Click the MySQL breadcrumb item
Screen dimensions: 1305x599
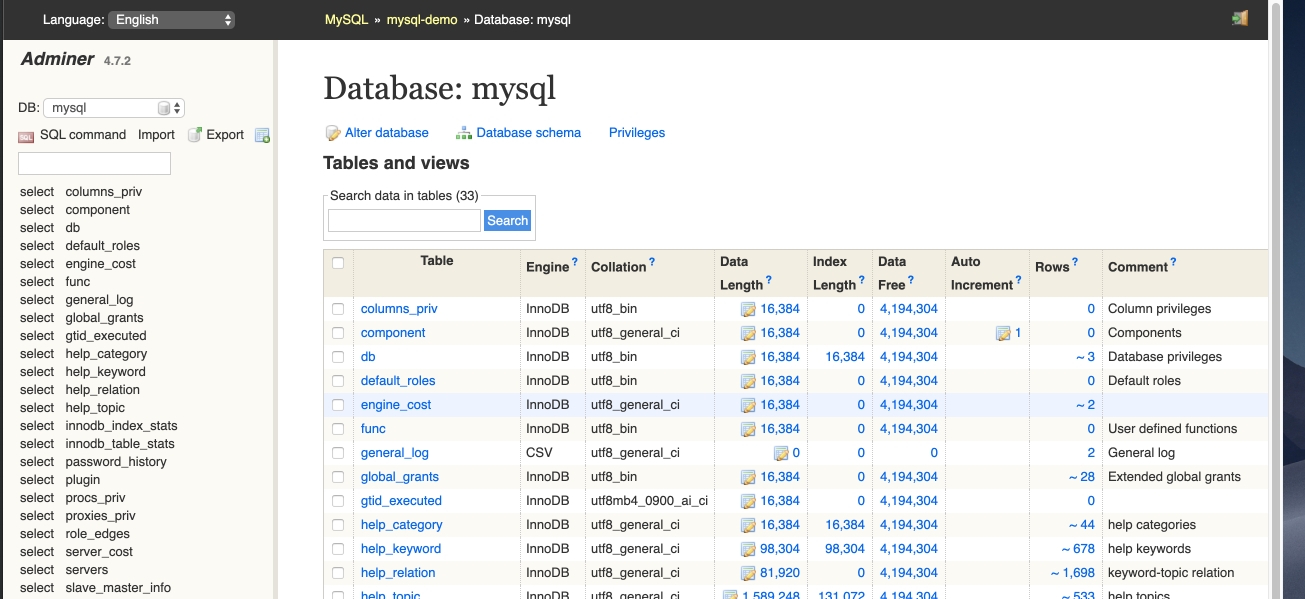pos(345,19)
